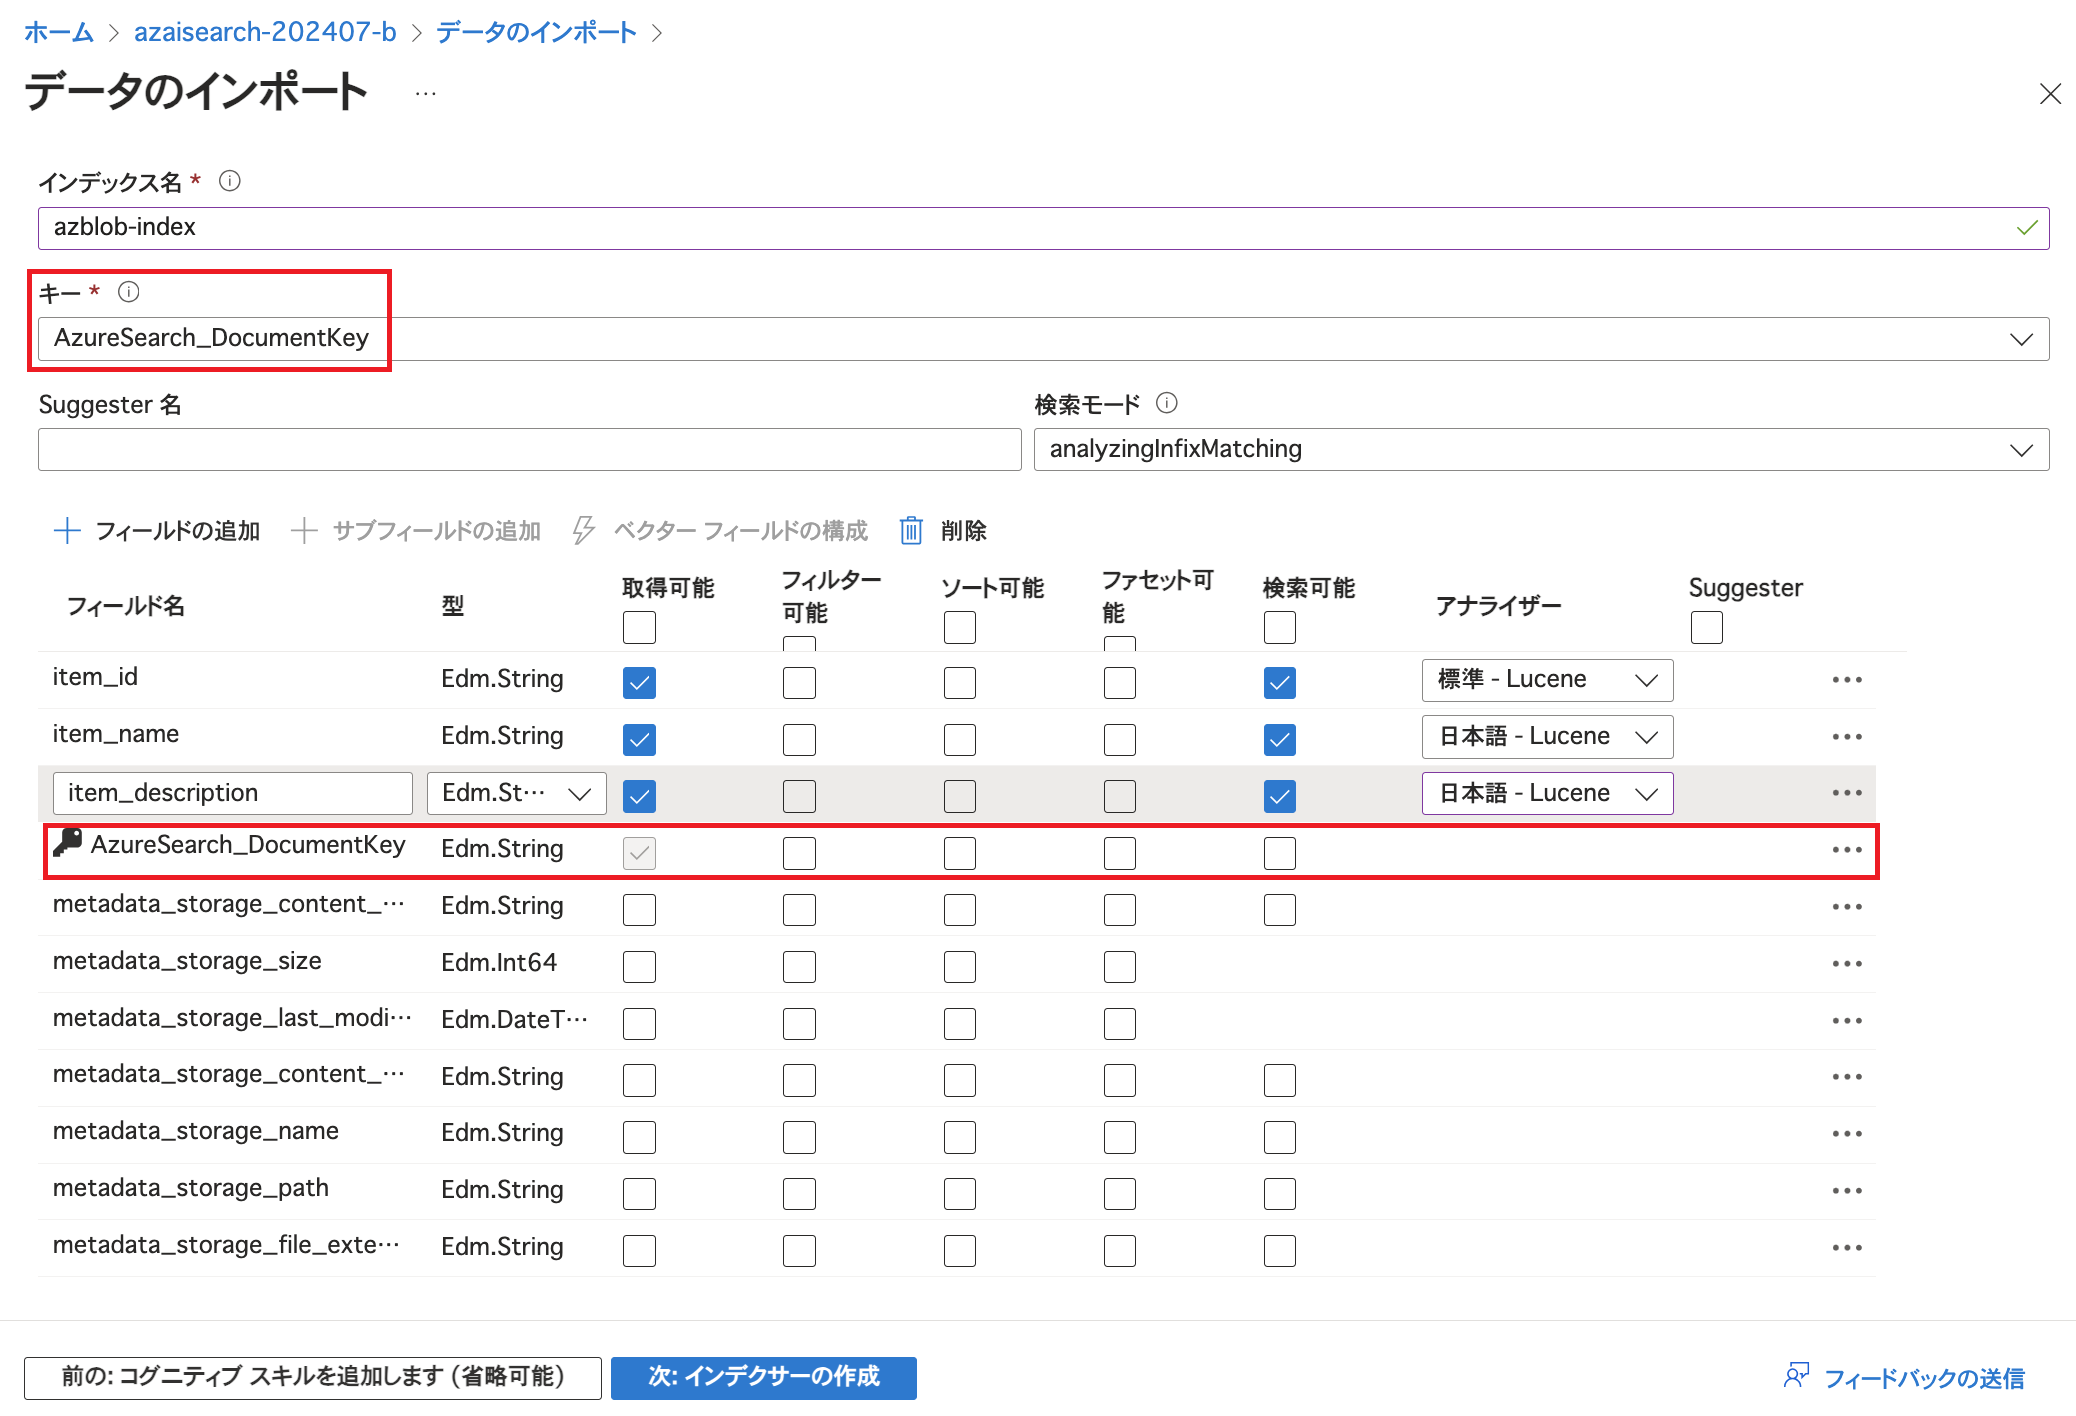Close the データのインポート panel
This screenshot has height=1416, width=2076.
tap(2050, 94)
